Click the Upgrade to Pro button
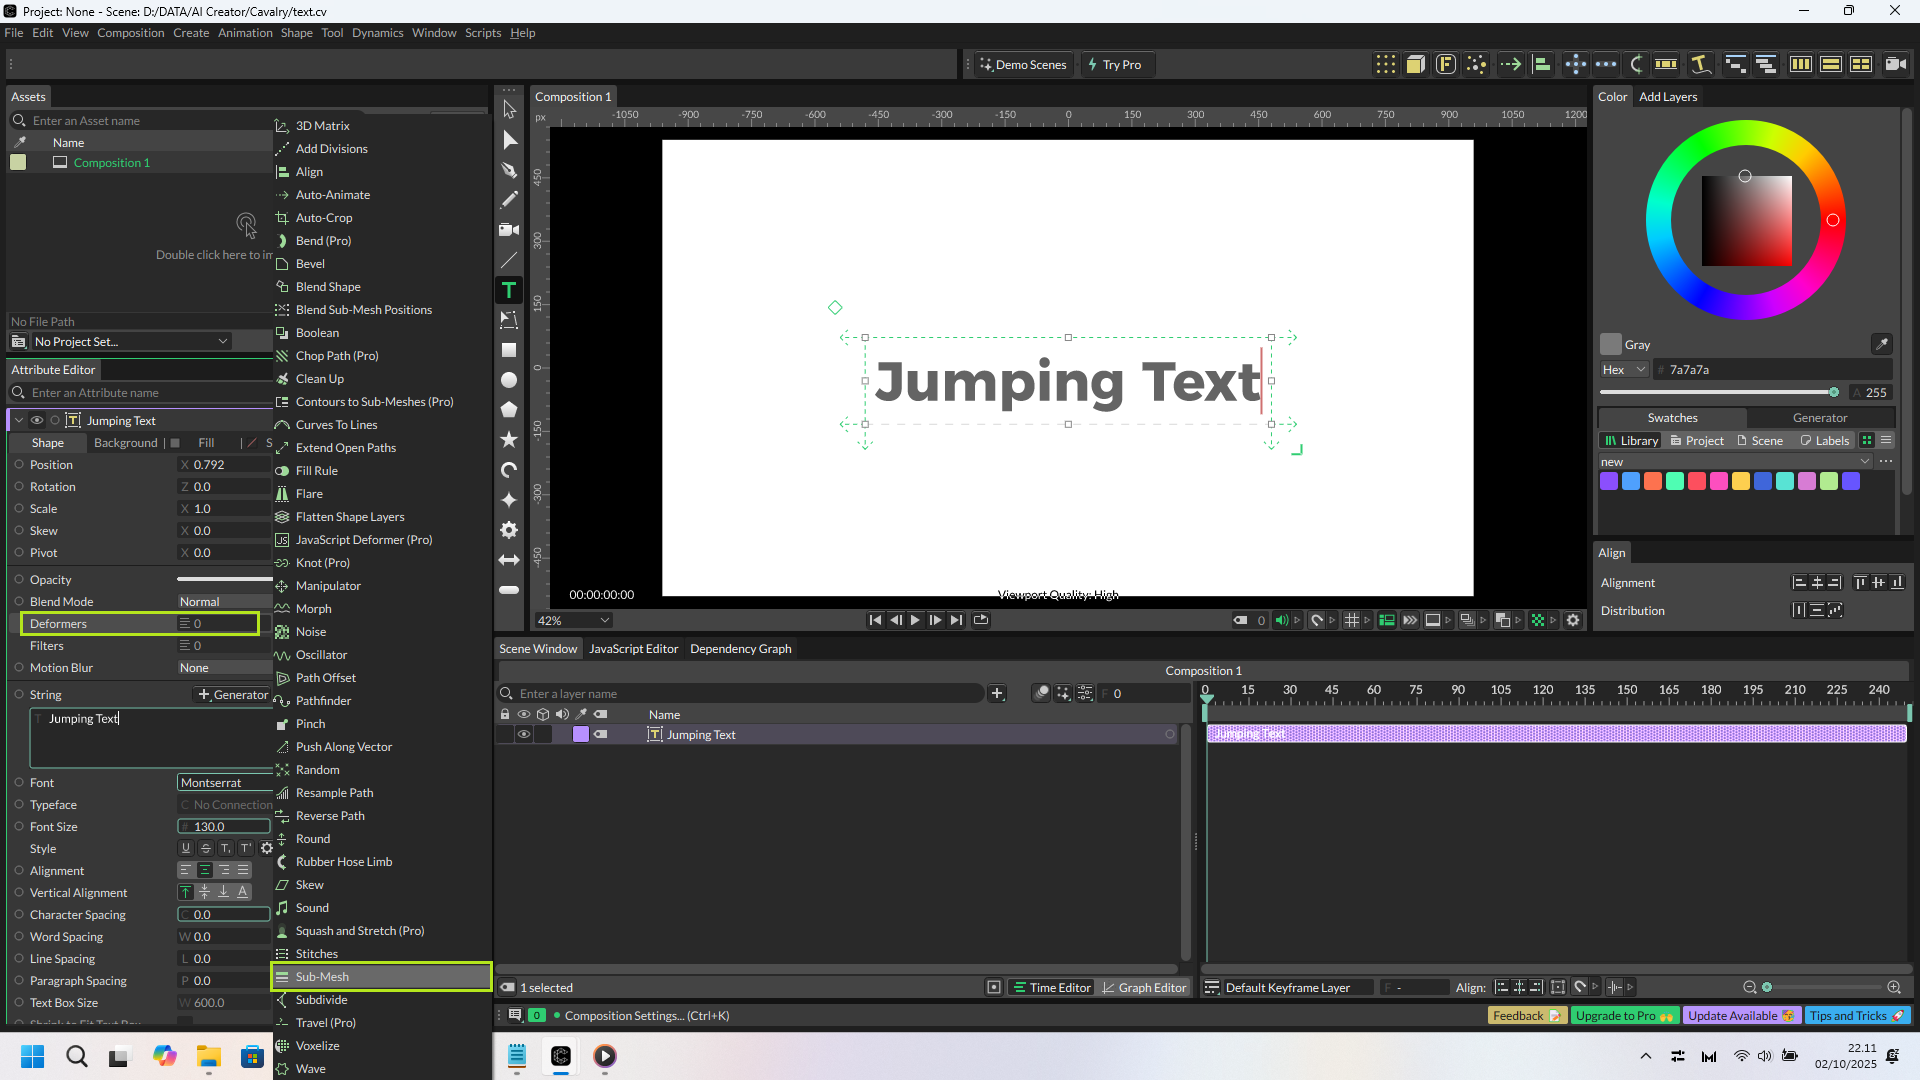 [x=1623, y=1016]
